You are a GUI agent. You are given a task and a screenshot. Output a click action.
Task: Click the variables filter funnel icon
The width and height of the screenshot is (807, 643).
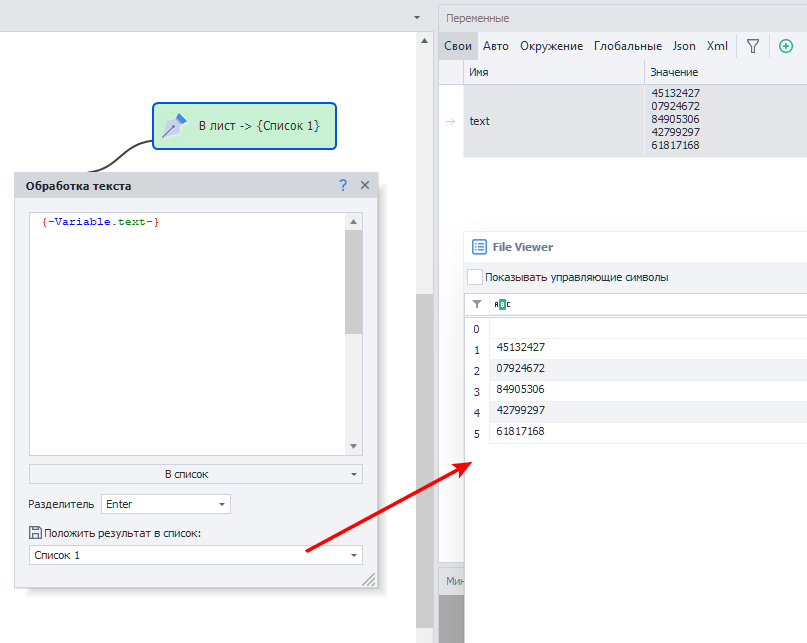coord(753,46)
